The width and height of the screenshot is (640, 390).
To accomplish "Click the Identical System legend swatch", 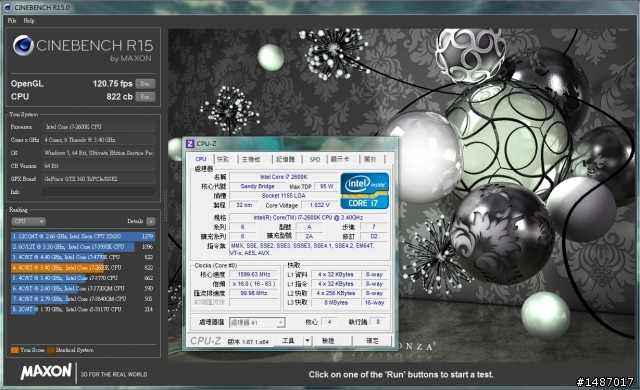I will click(x=51, y=350).
